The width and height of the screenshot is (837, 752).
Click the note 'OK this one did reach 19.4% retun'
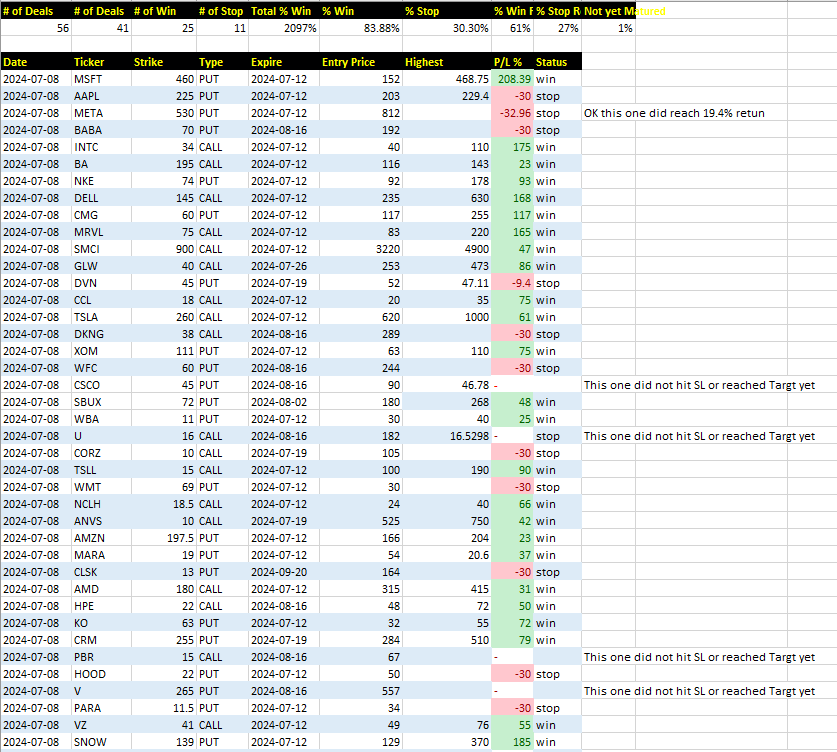tap(674, 113)
